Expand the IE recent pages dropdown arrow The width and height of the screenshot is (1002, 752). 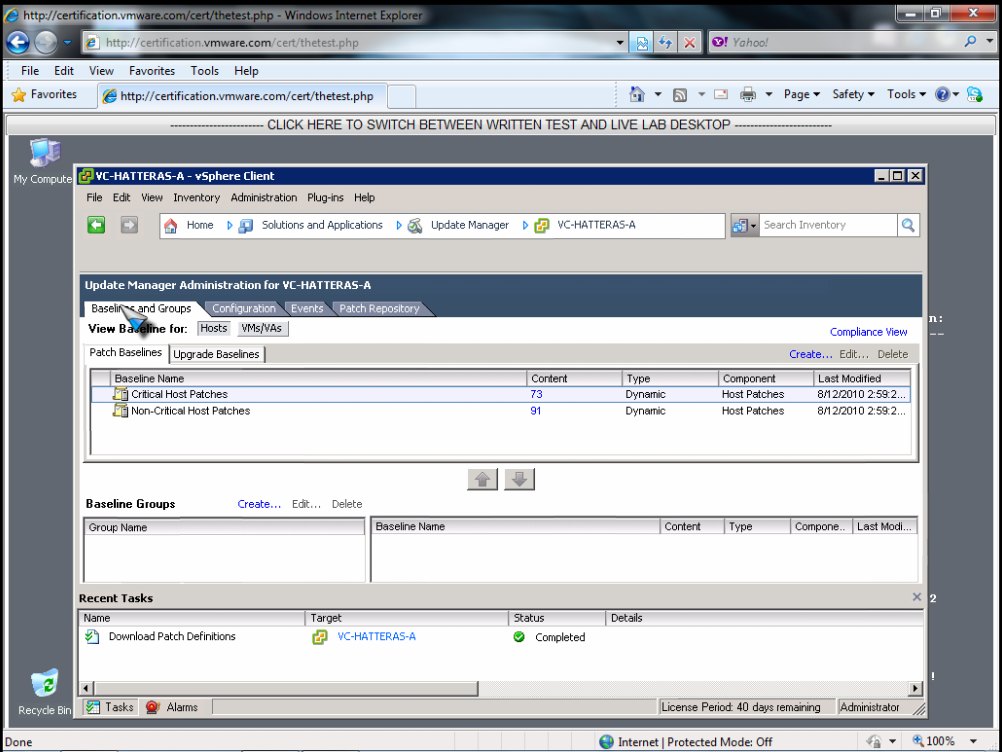pyautogui.click(x=67, y=43)
